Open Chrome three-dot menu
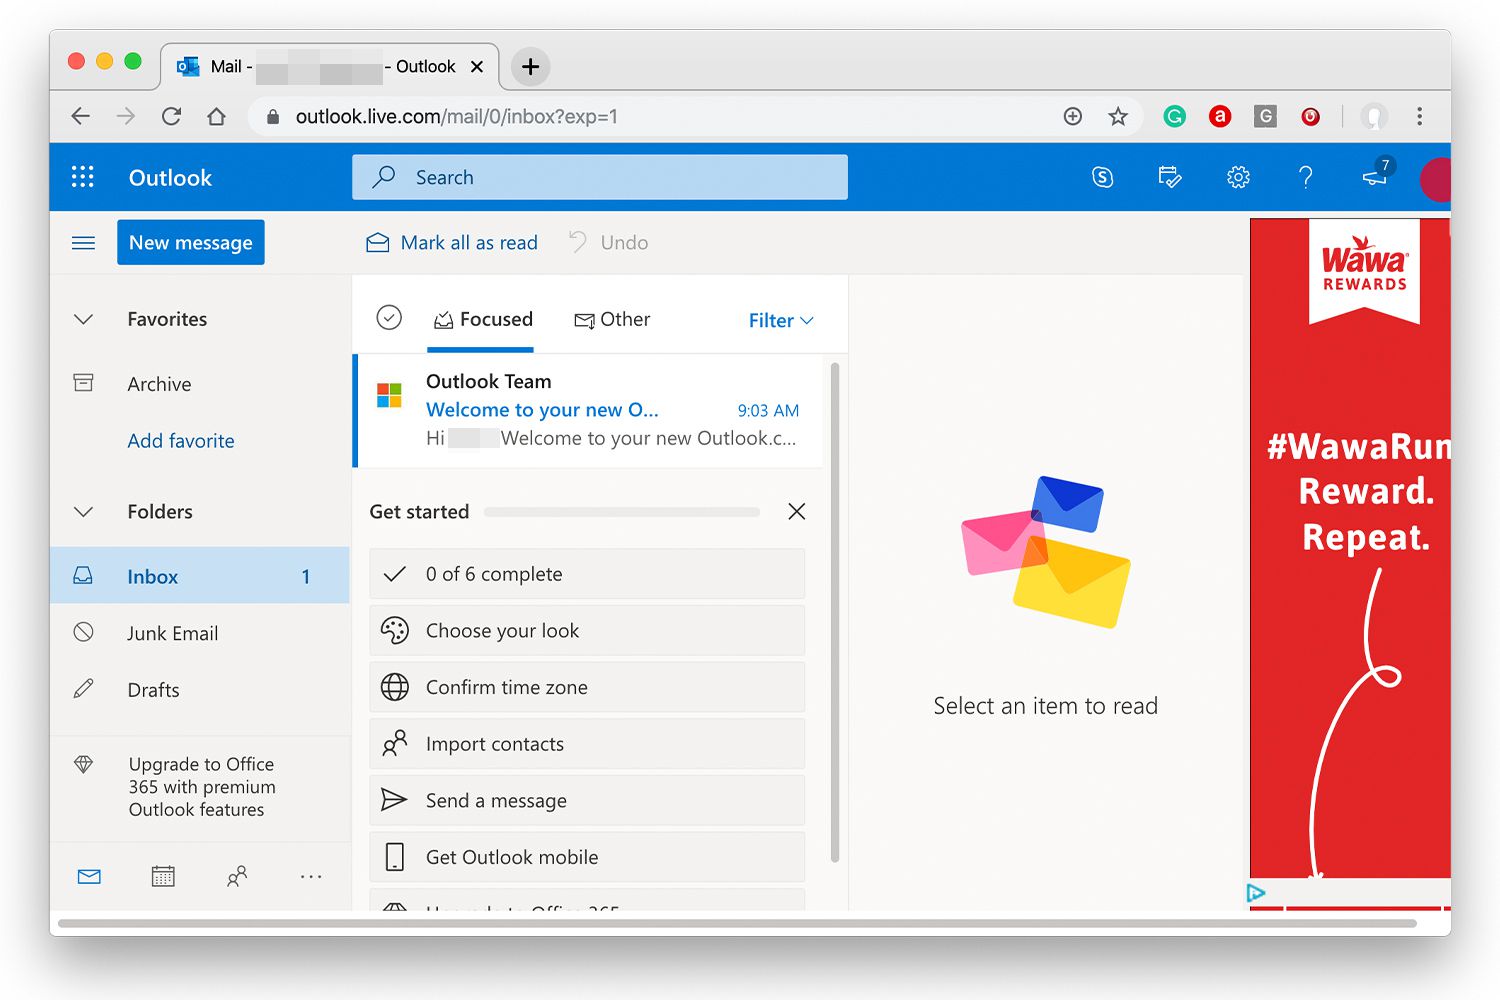Image resolution: width=1500 pixels, height=1000 pixels. 1419,117
